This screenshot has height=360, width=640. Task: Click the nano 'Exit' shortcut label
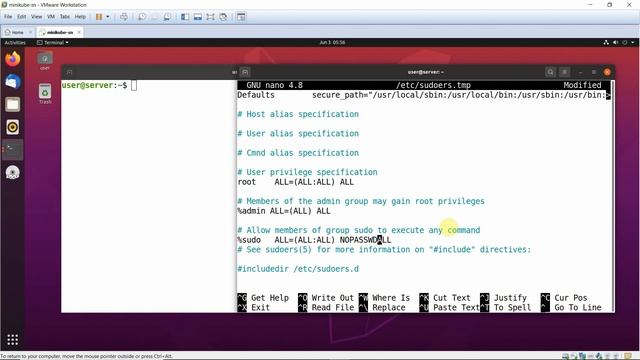click(260, 308)
